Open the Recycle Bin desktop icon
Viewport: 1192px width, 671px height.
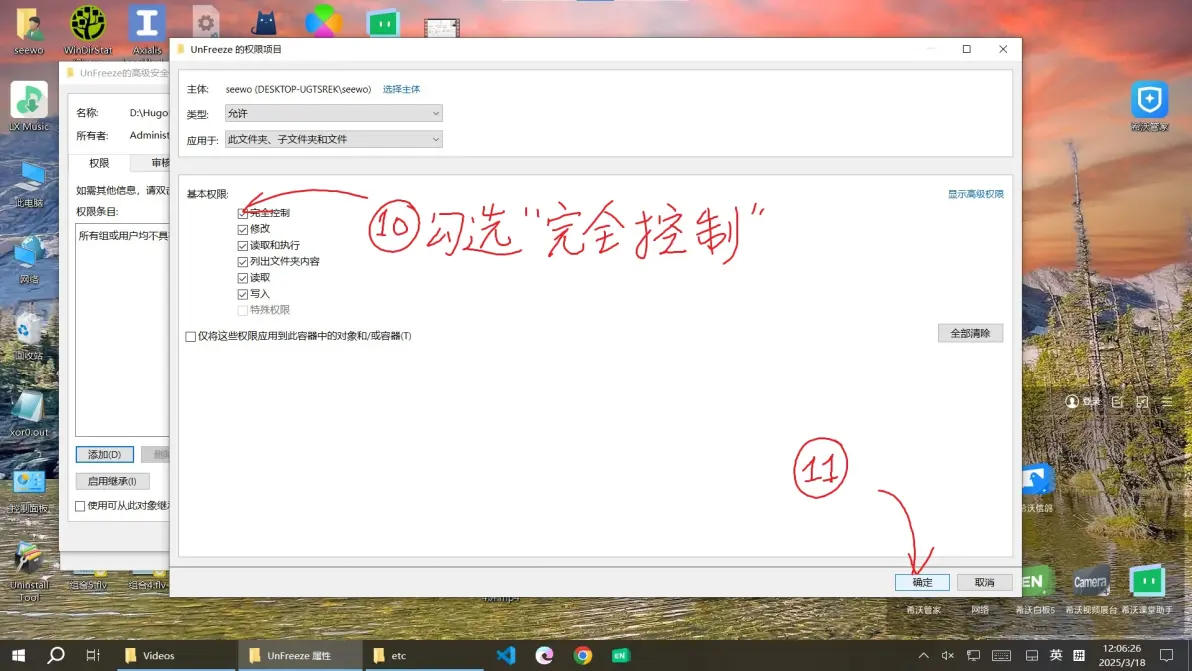pos(29,328)
